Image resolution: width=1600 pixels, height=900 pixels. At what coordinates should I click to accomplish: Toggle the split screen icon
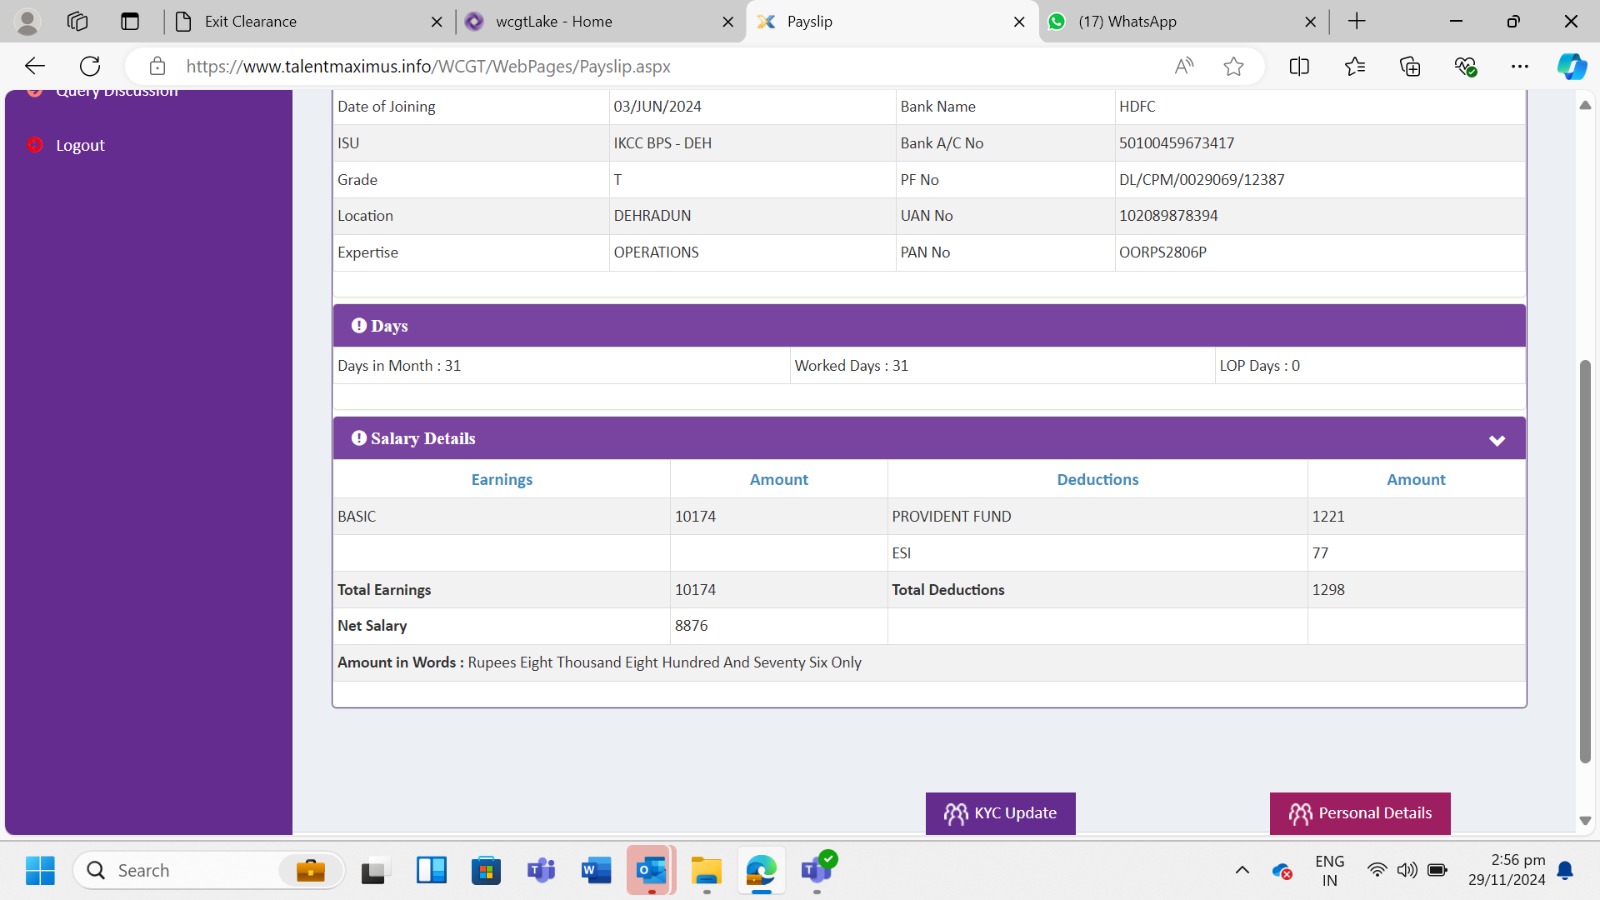pyautogui.click(x=1299, y=66)
